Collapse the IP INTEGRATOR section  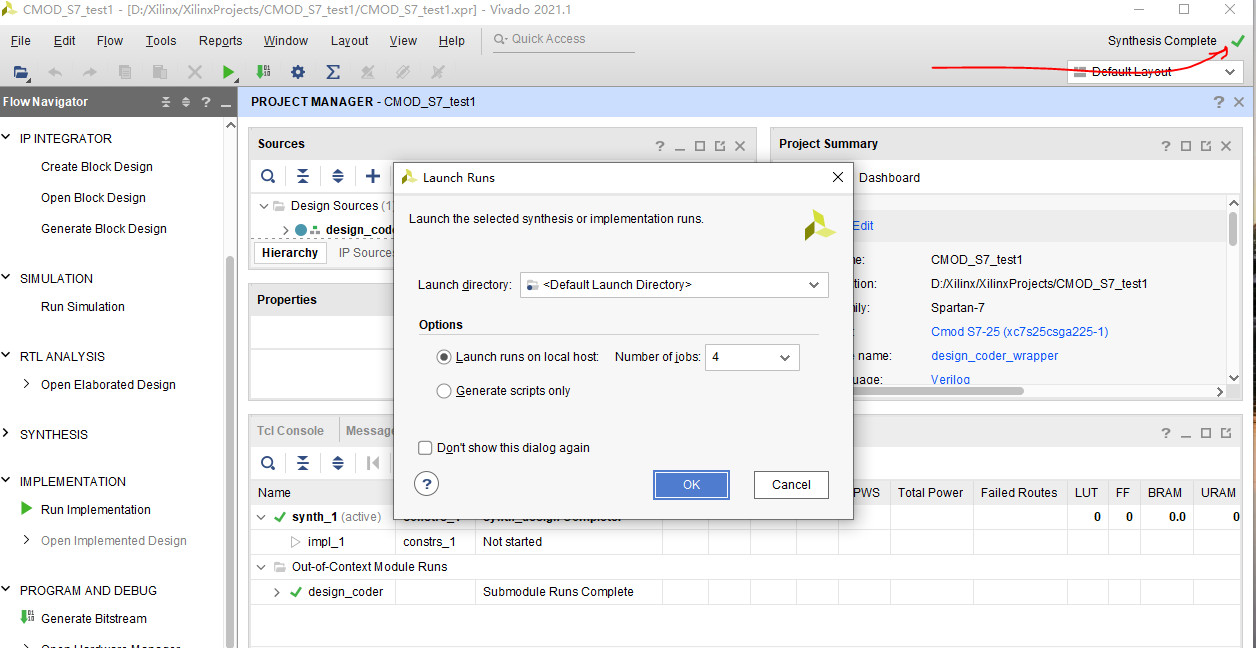pos(7,139)
